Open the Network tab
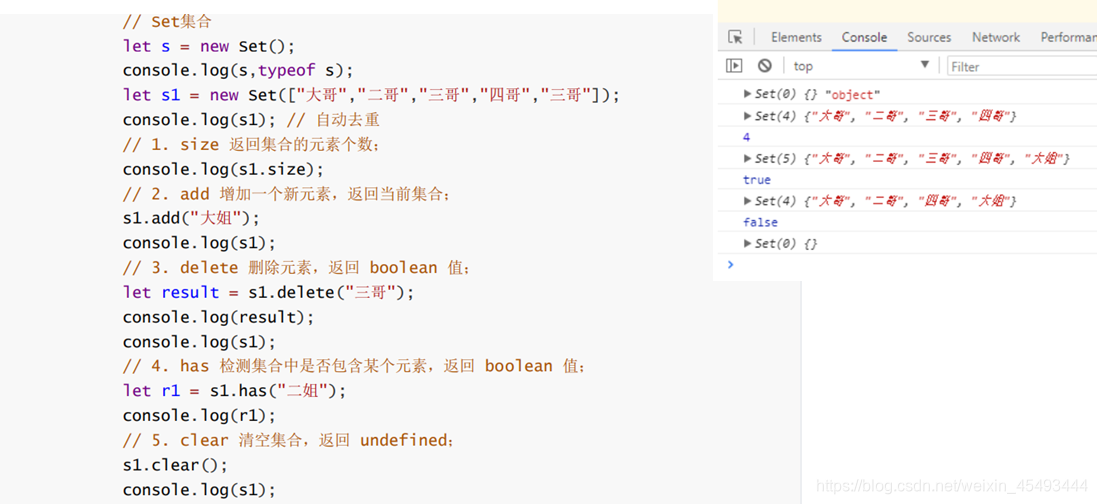Viewport: 1097px width, 504px height. coord(996,37)
